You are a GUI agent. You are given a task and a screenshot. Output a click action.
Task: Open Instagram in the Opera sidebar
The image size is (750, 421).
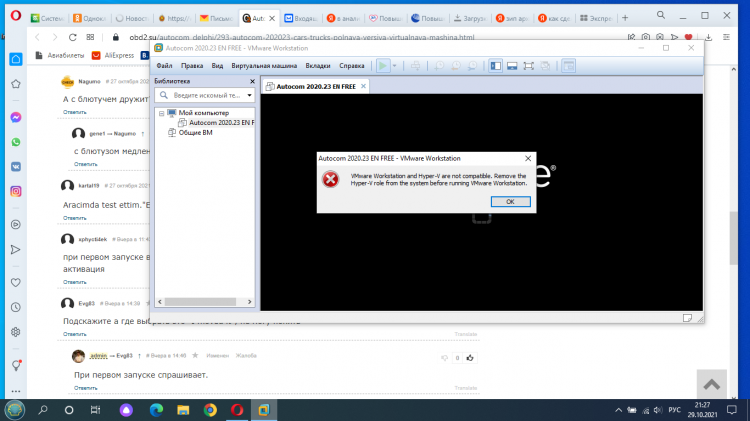tap(16, 191)
